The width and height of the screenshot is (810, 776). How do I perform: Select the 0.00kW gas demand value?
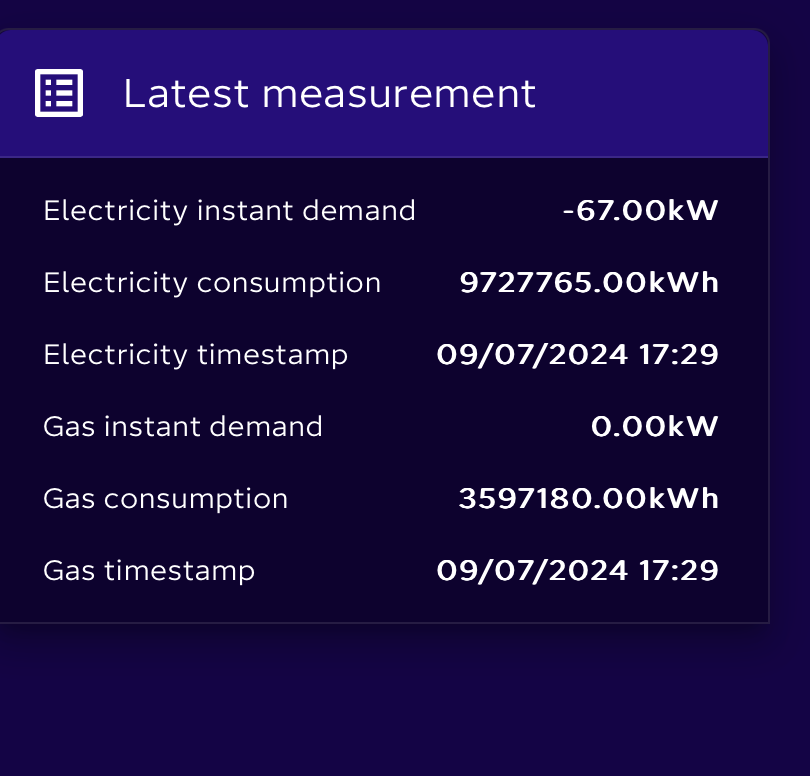pyautogui.click(x=655, y=427)
